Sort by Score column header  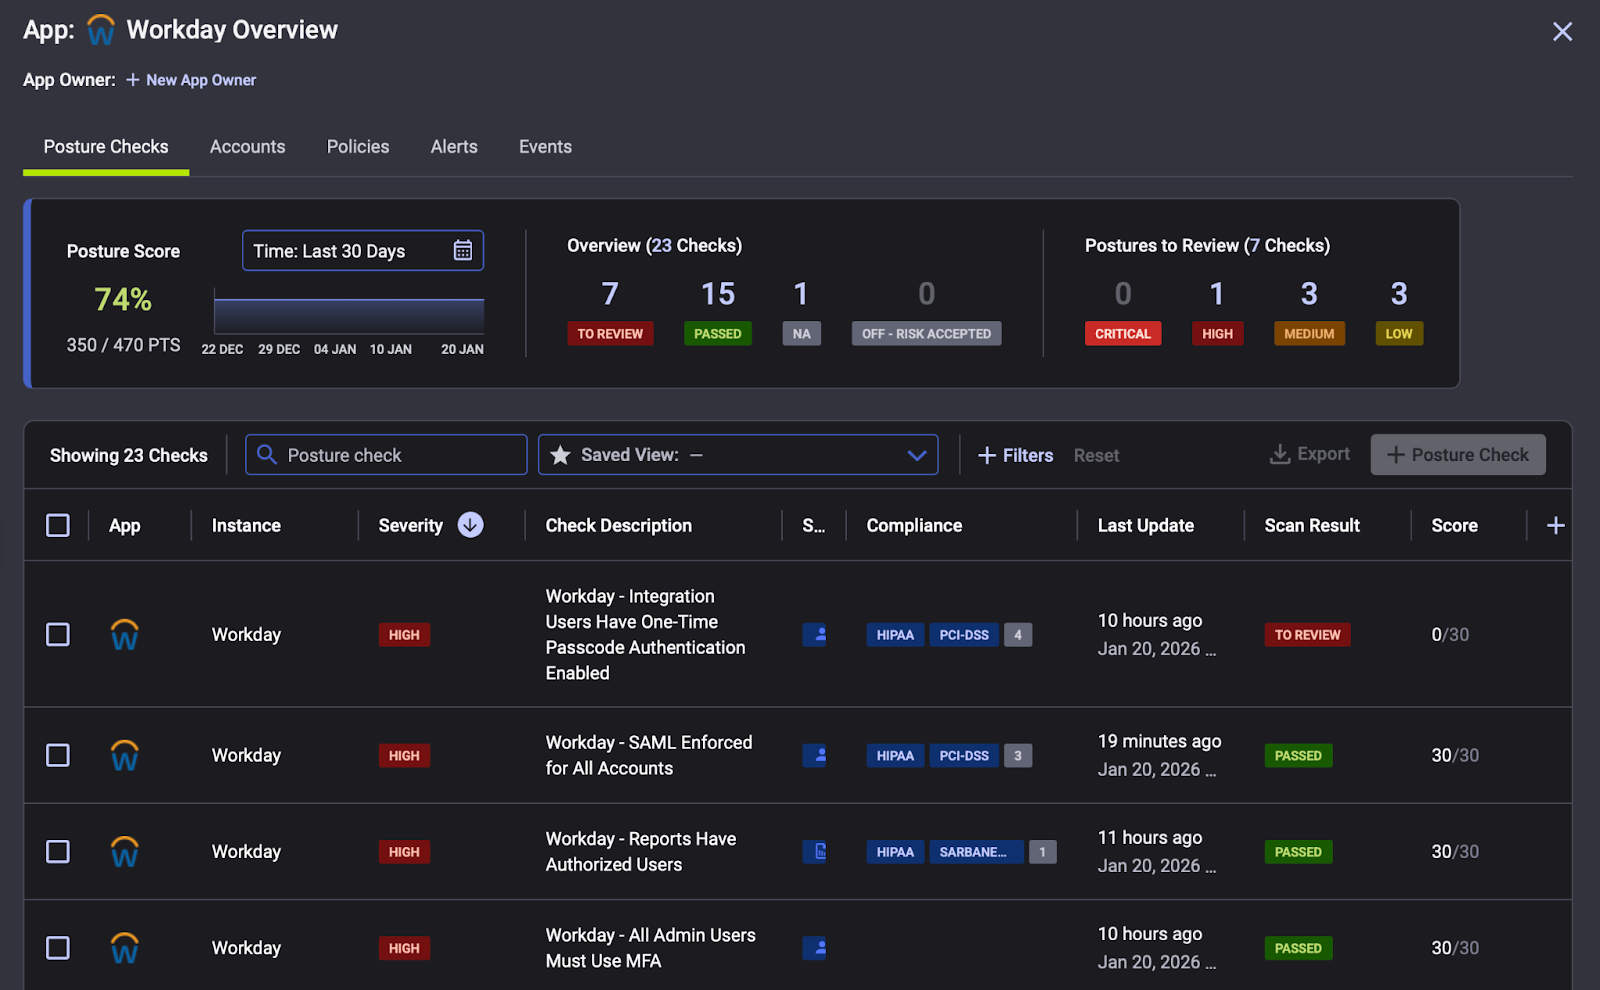(x=1454, y=525)
